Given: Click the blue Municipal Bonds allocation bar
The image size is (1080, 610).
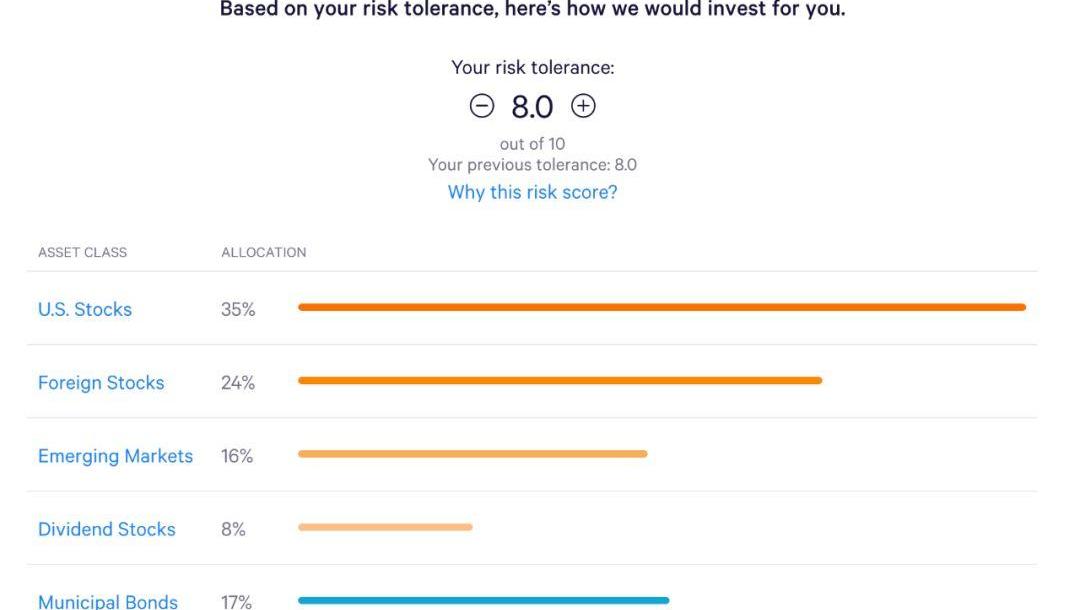Looking at the screenshot, I should click(x=483, y=600).
